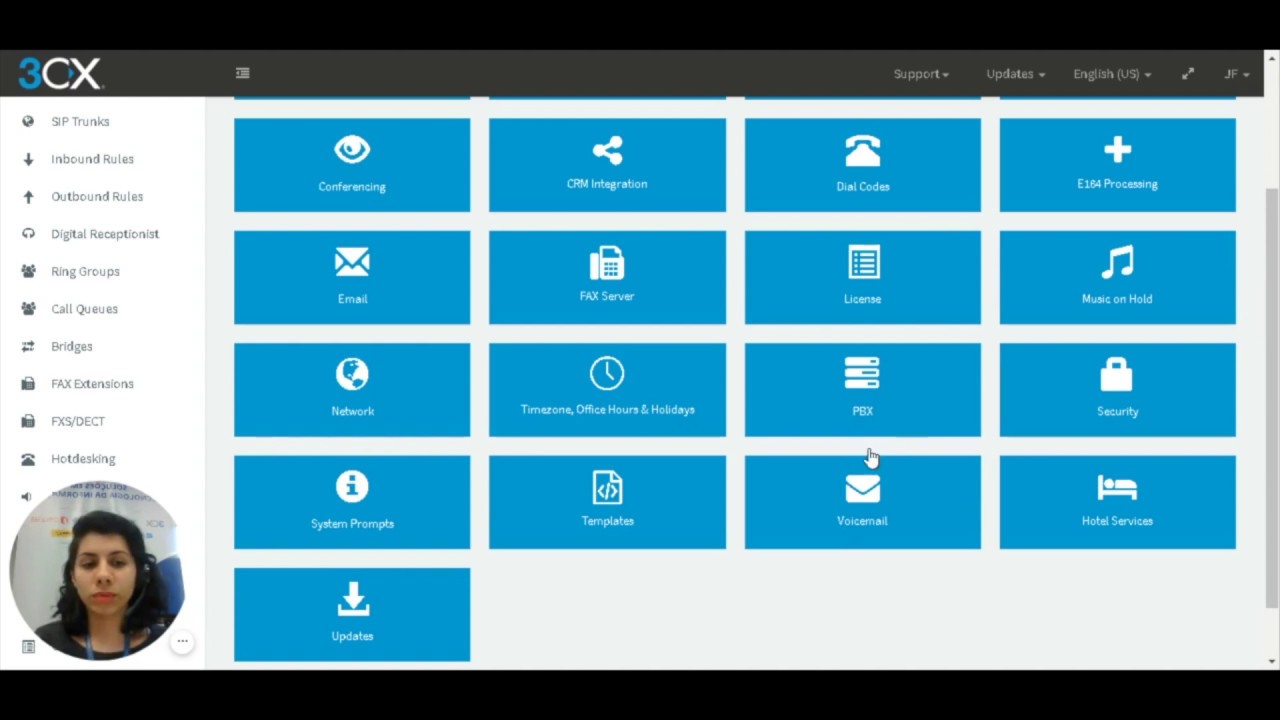Screen dimensions: 1280x720
Task: Open the Hotel Services tile
Action: pyautogui.click(x=1117, y=502)
